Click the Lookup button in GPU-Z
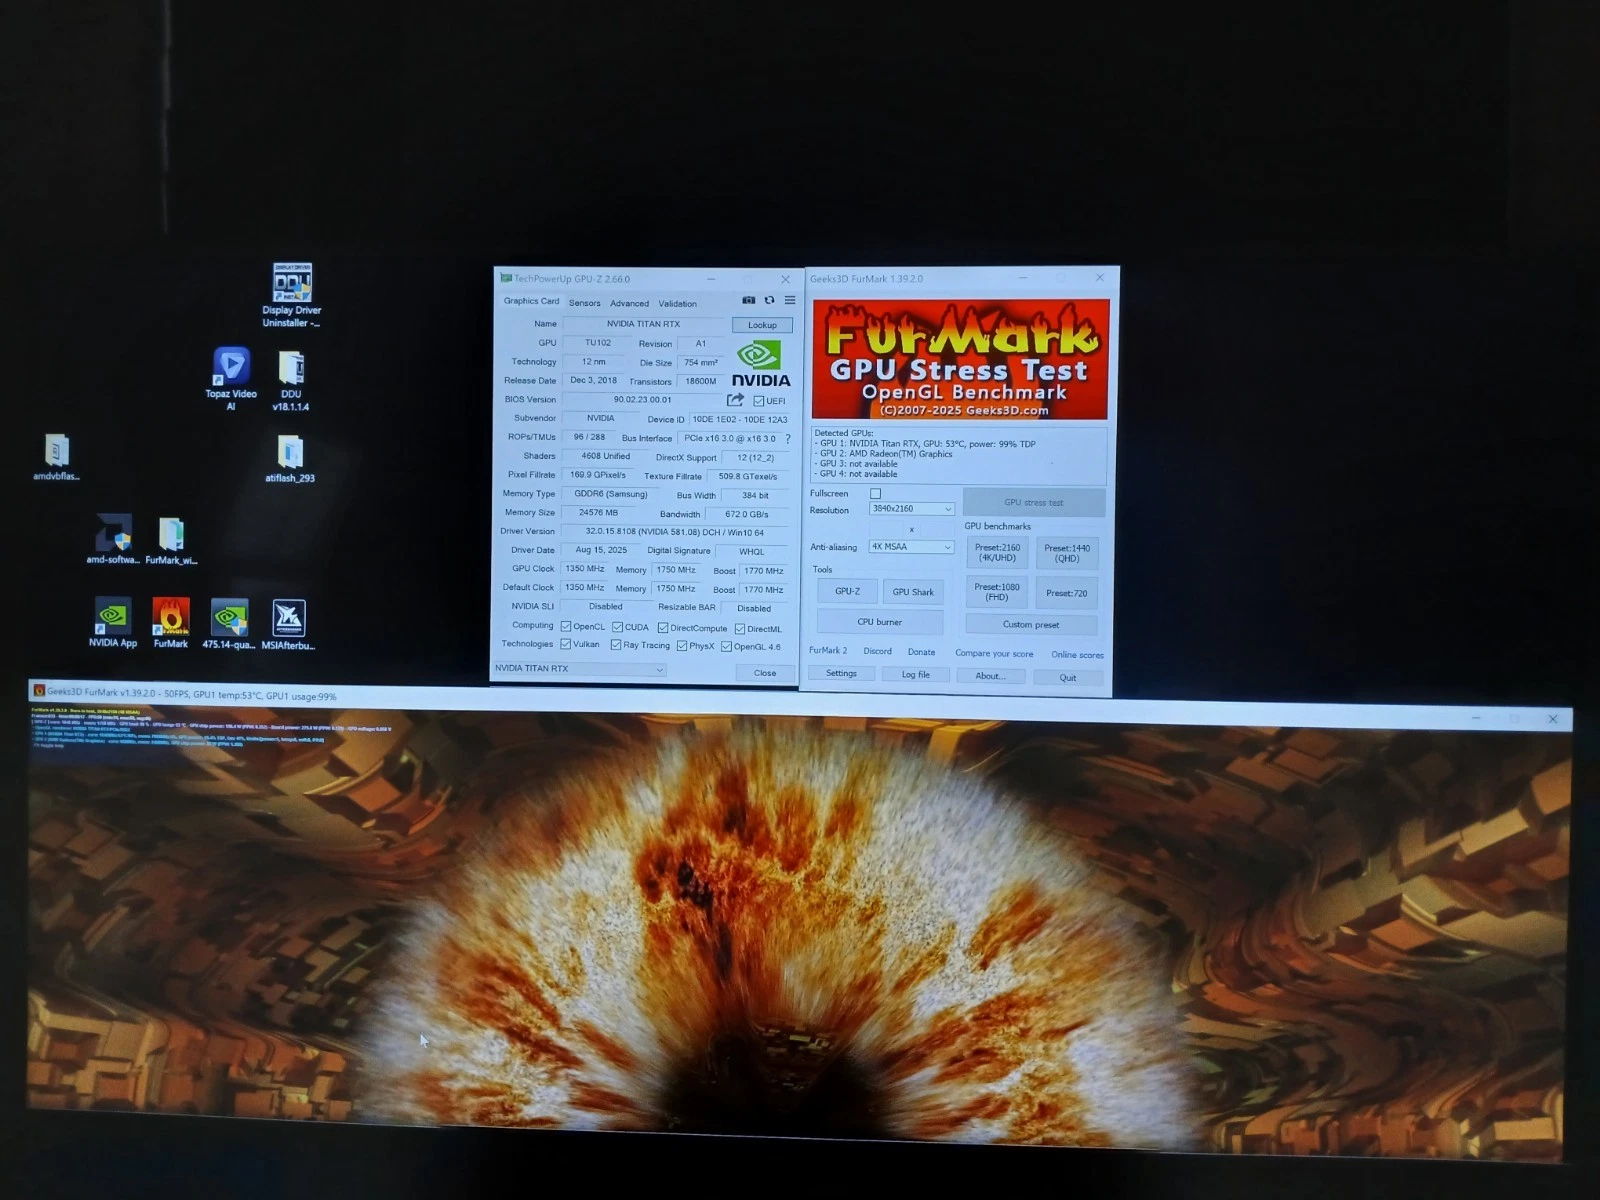The width and height of the screenshot is (1600, 1200). [x=762, y=325]
